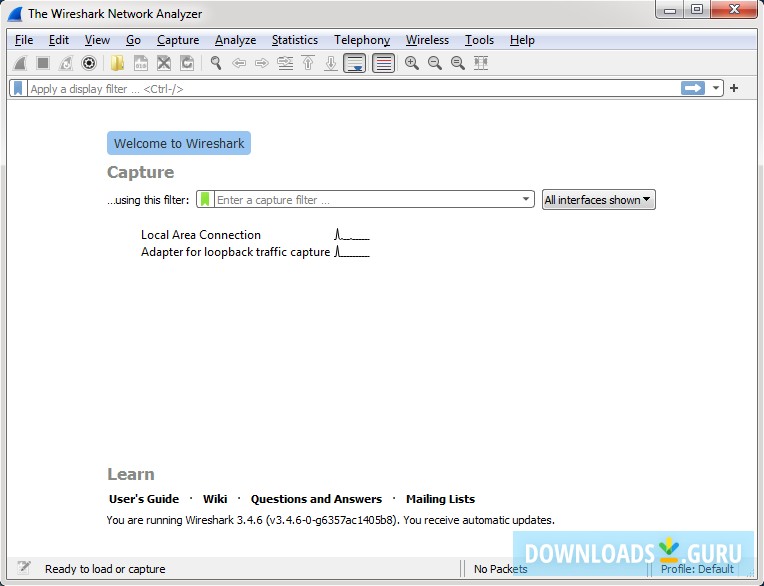The width and height of the screenshot is (764, 586).
Task: Restart current capture toolbar icon
Action: pos(66,63)
